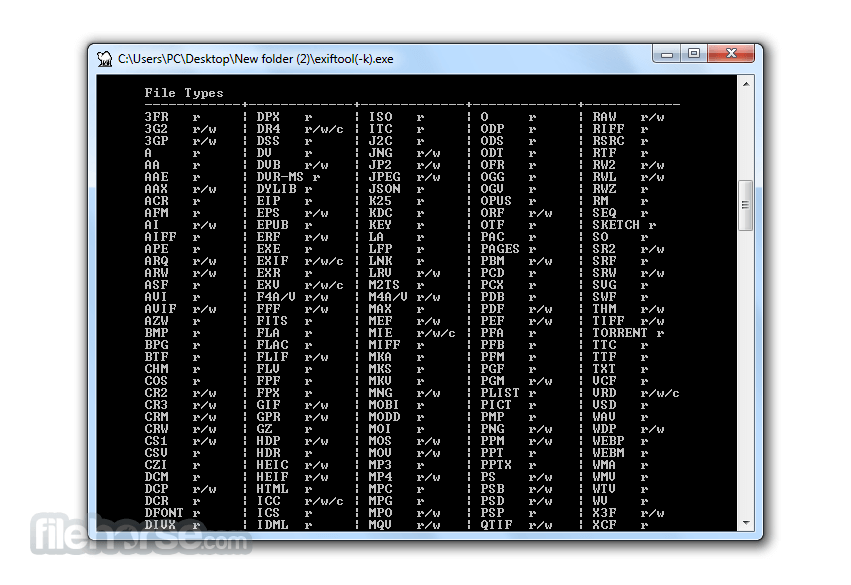
Task: Click the exiftool camel icon in title bar
Action: coord(104,59)
